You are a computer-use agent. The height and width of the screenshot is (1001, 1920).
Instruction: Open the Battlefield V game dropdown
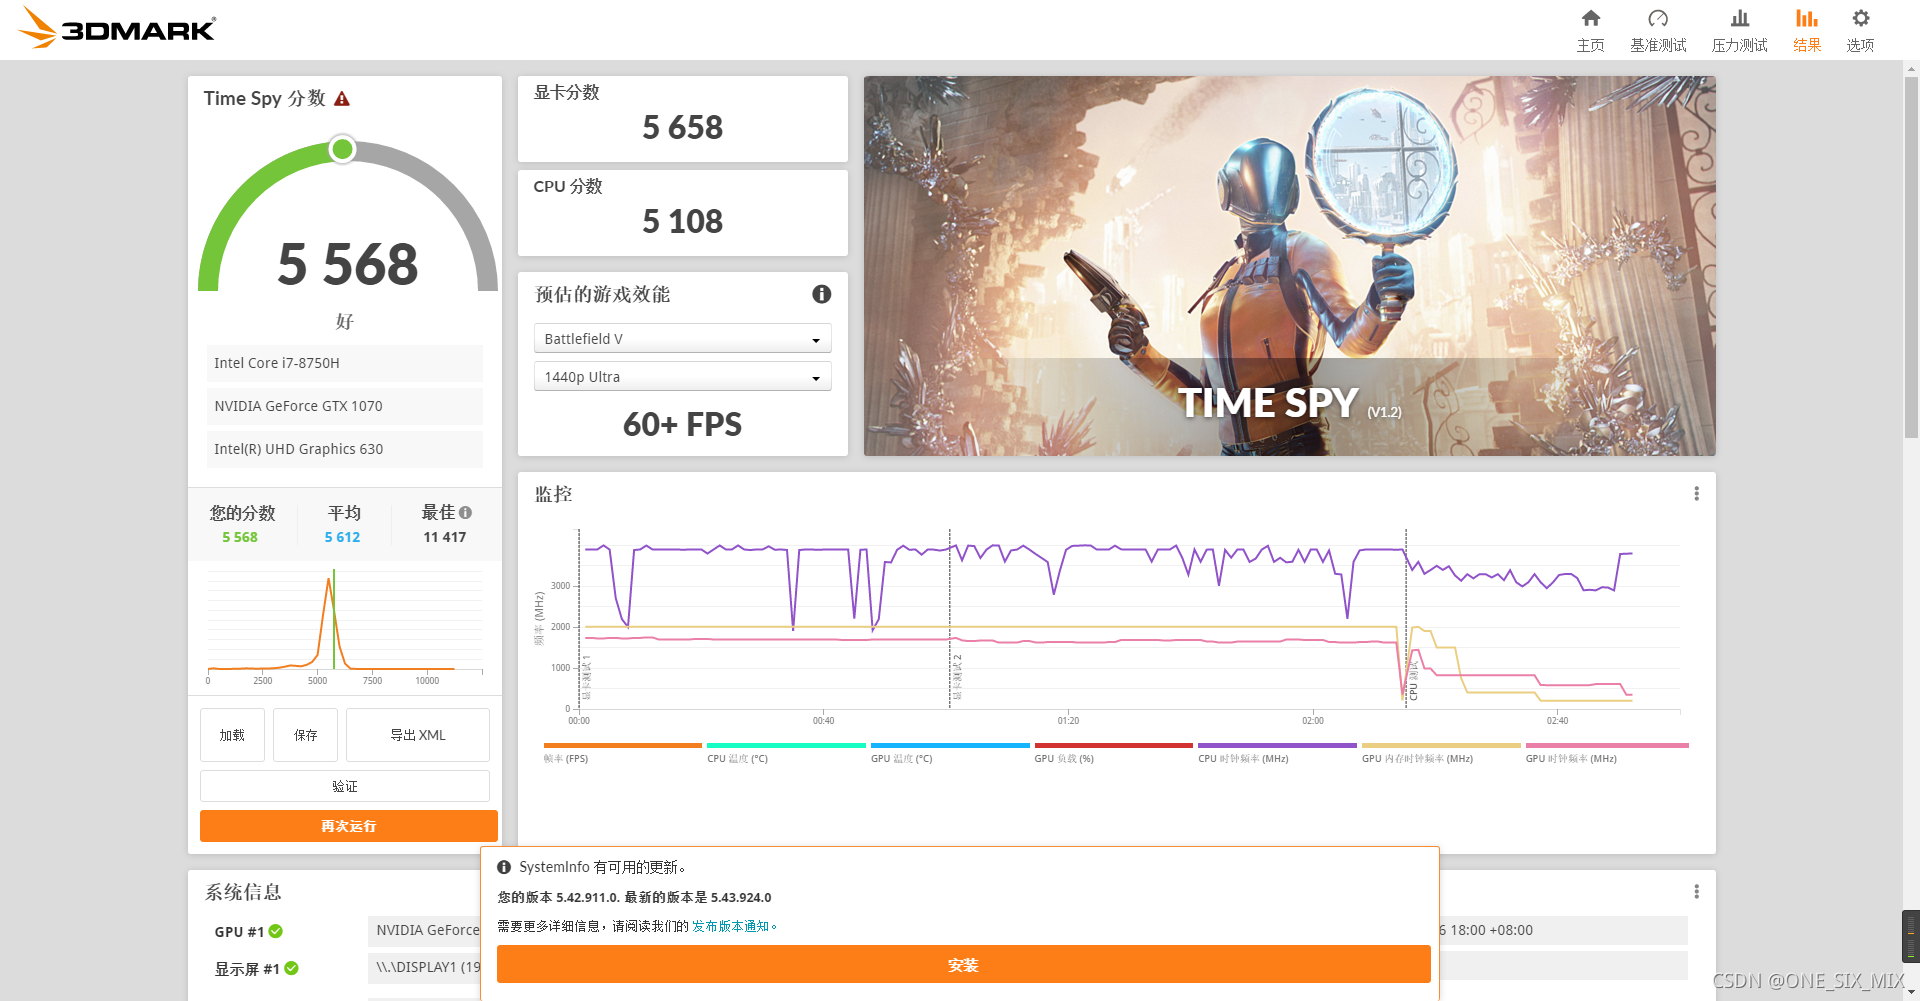click(x=683, y=339)
